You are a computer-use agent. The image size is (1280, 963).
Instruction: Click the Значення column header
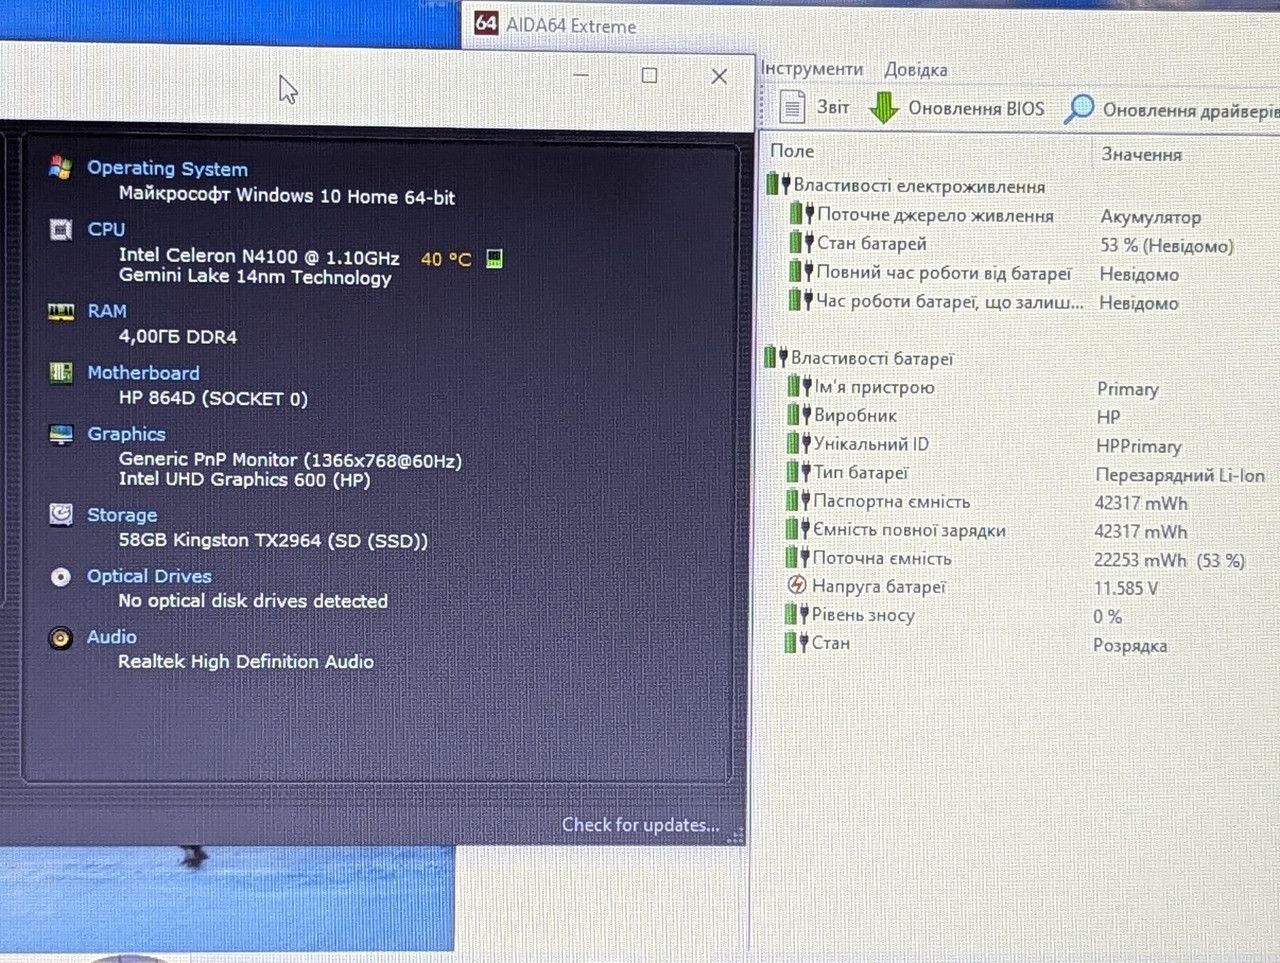(1141, 153)
